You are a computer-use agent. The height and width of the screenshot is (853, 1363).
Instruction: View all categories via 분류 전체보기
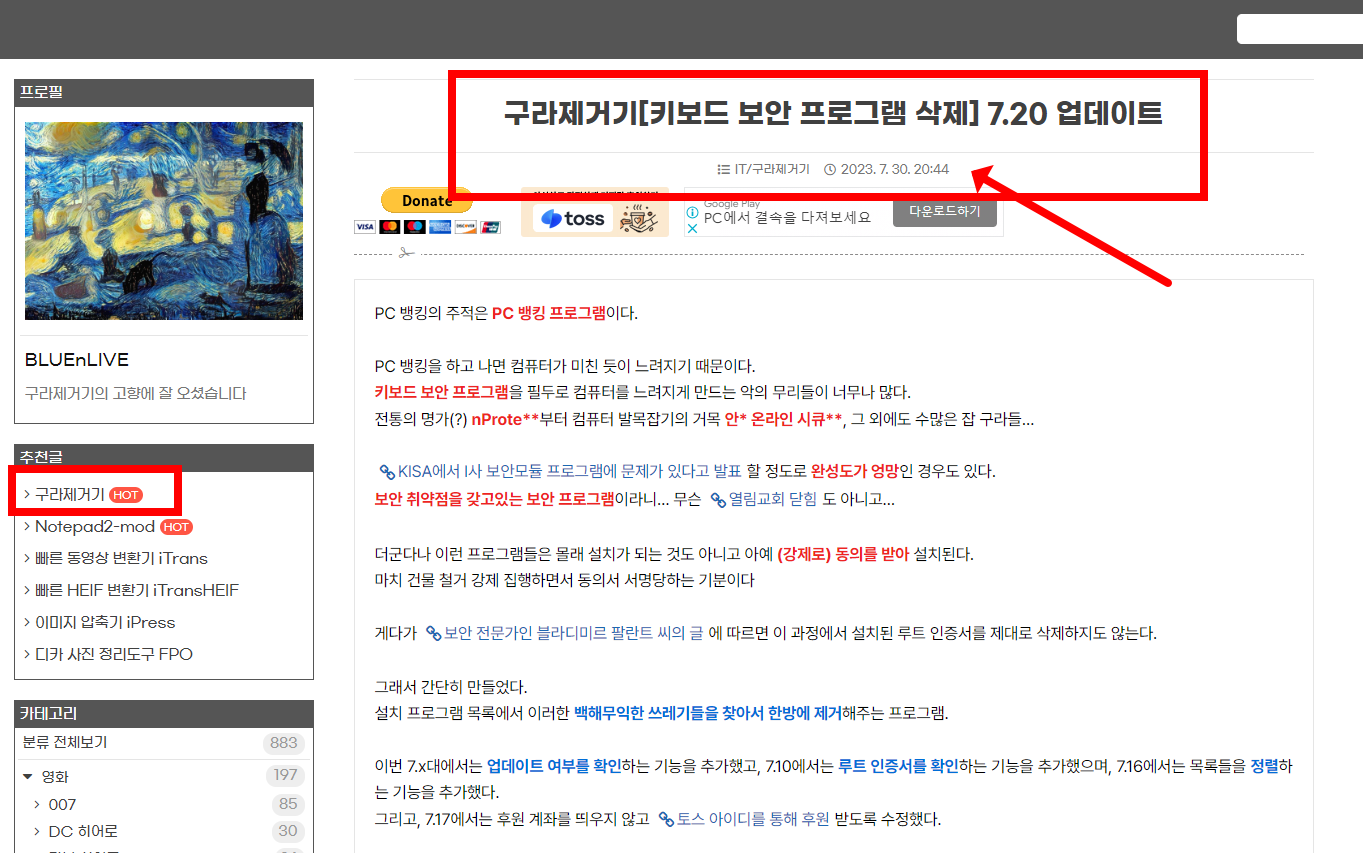(65, 743)
